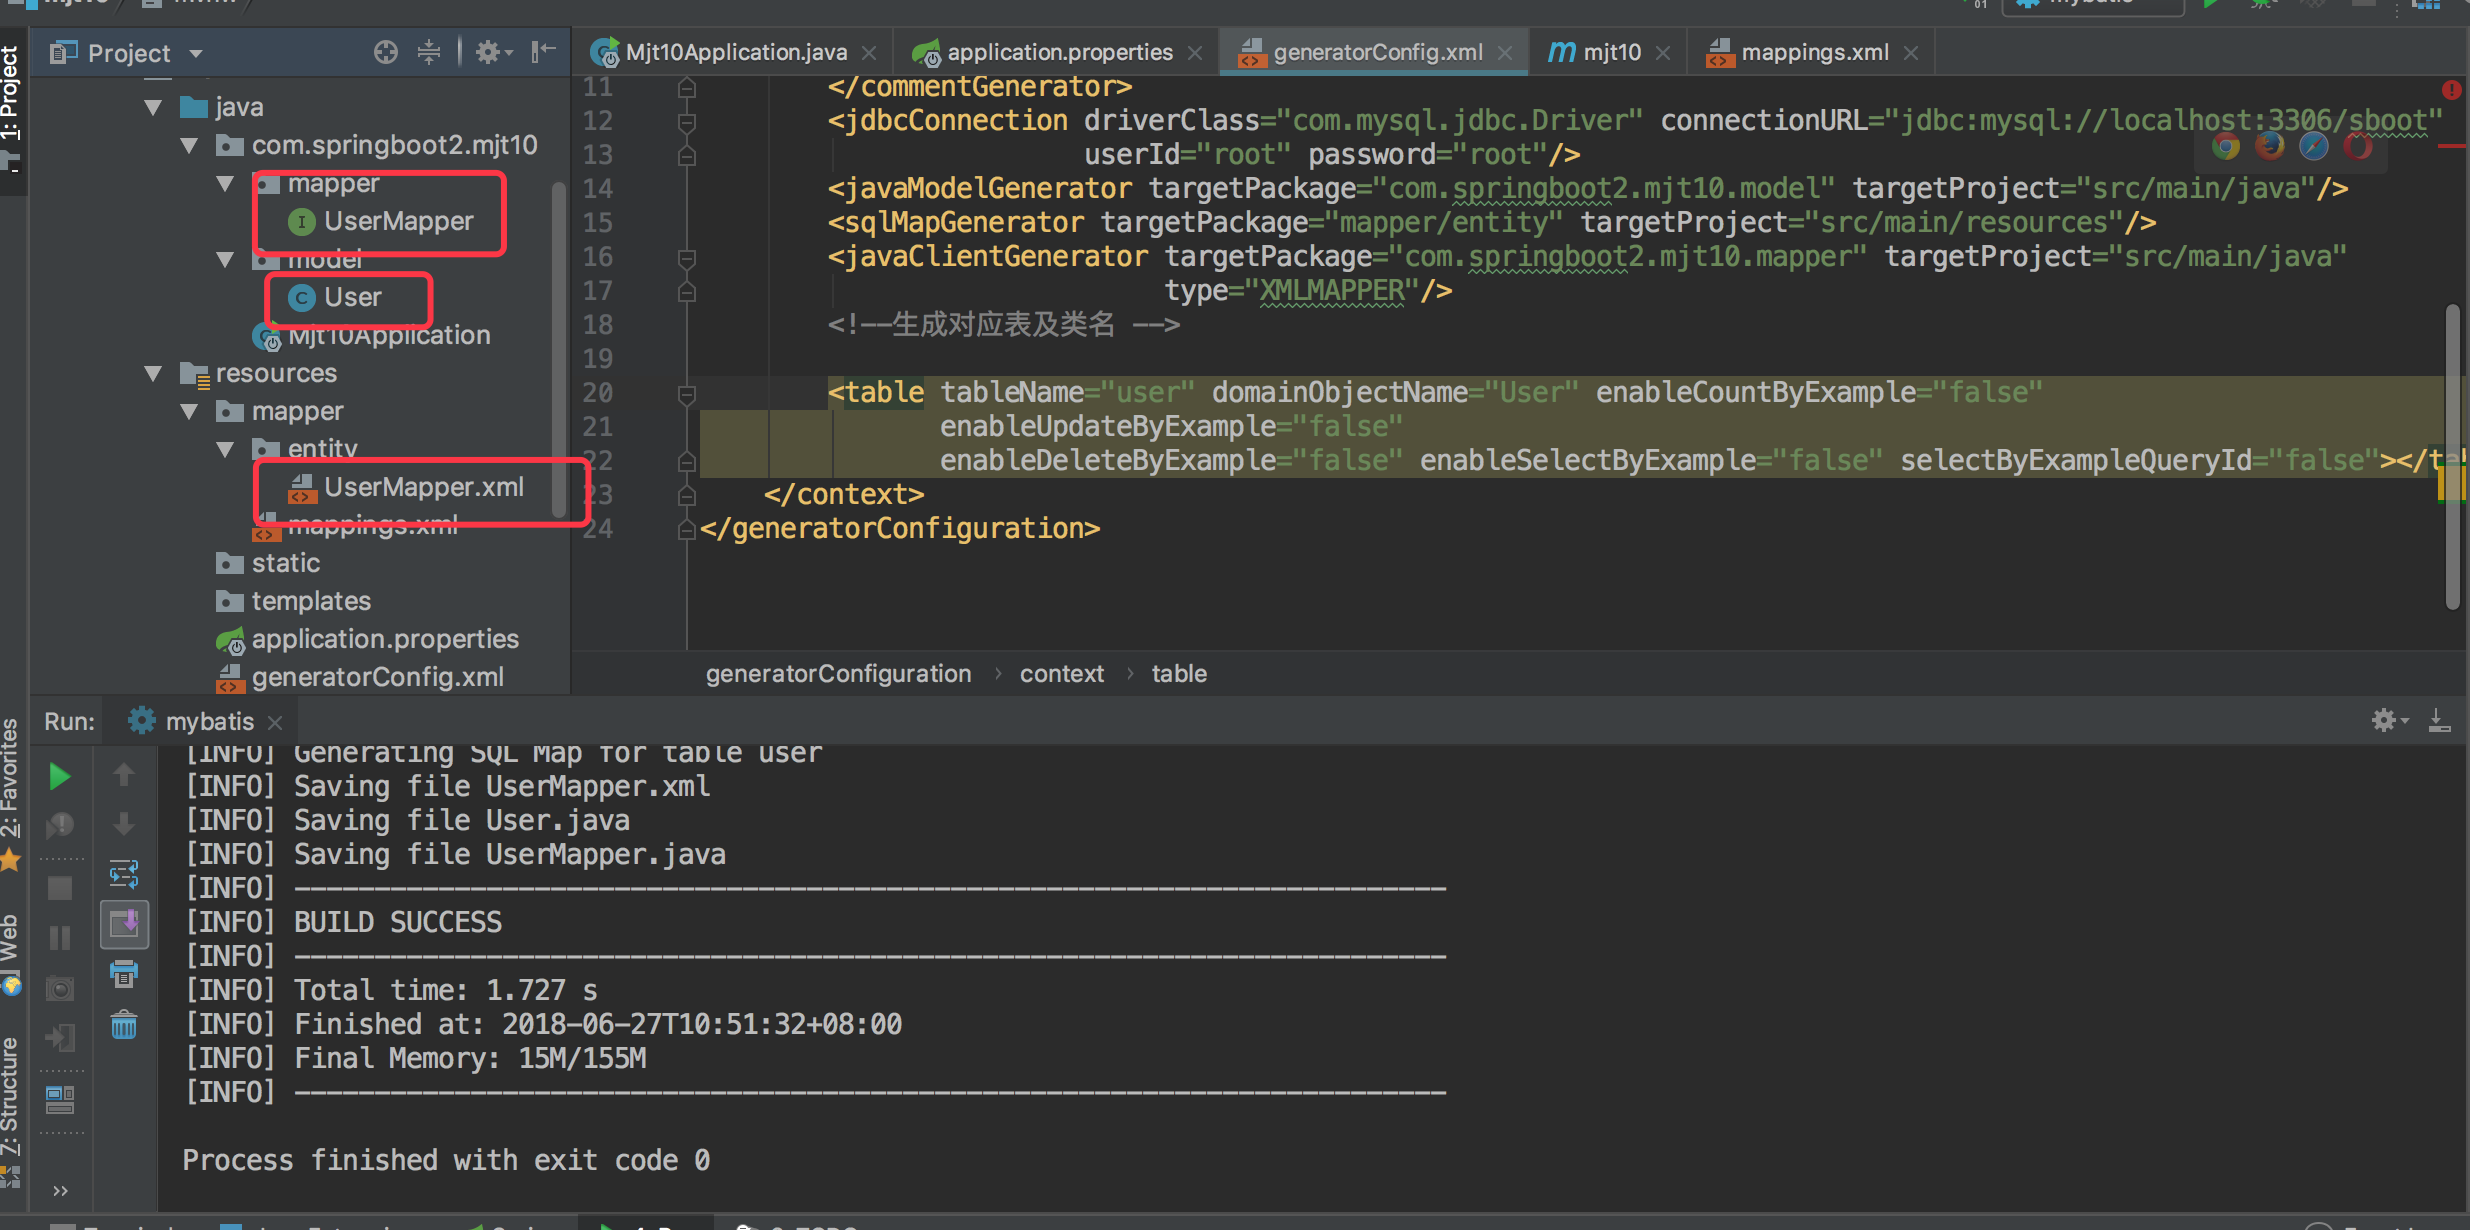Toggle soft-wrap in run console

click(x=124, y=874)
